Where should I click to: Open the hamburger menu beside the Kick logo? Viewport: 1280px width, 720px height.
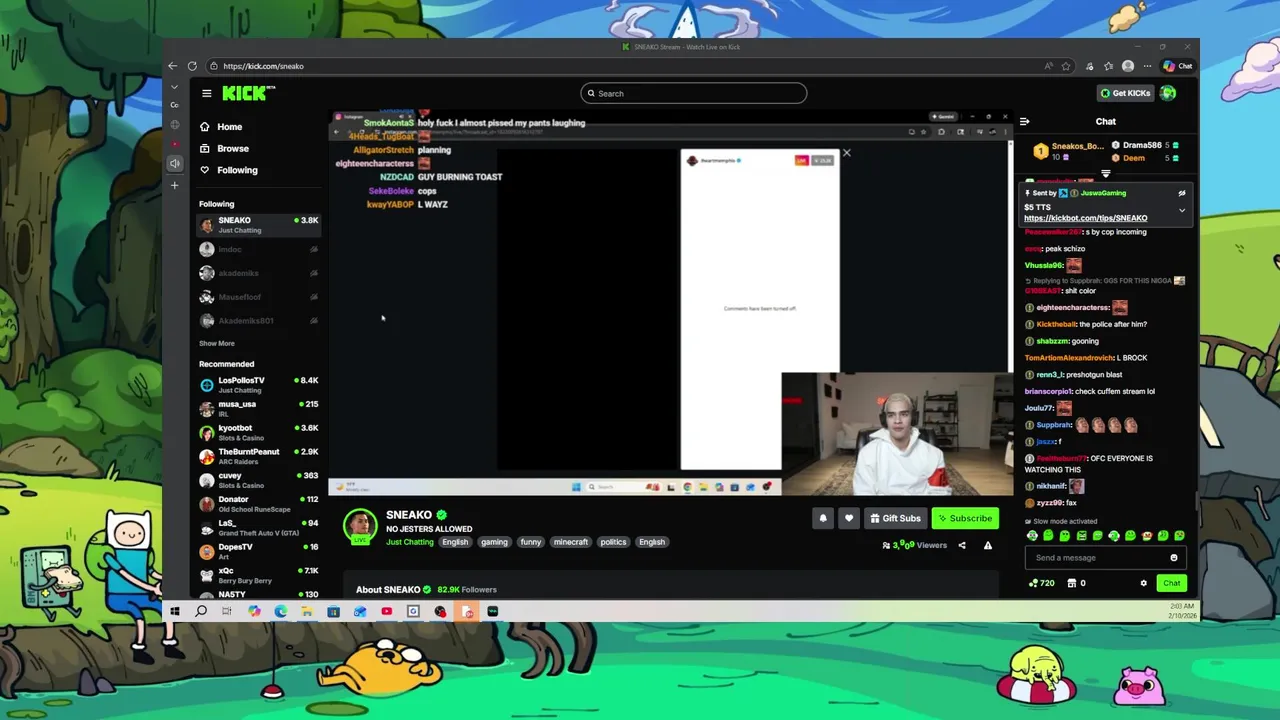[206, 93]
